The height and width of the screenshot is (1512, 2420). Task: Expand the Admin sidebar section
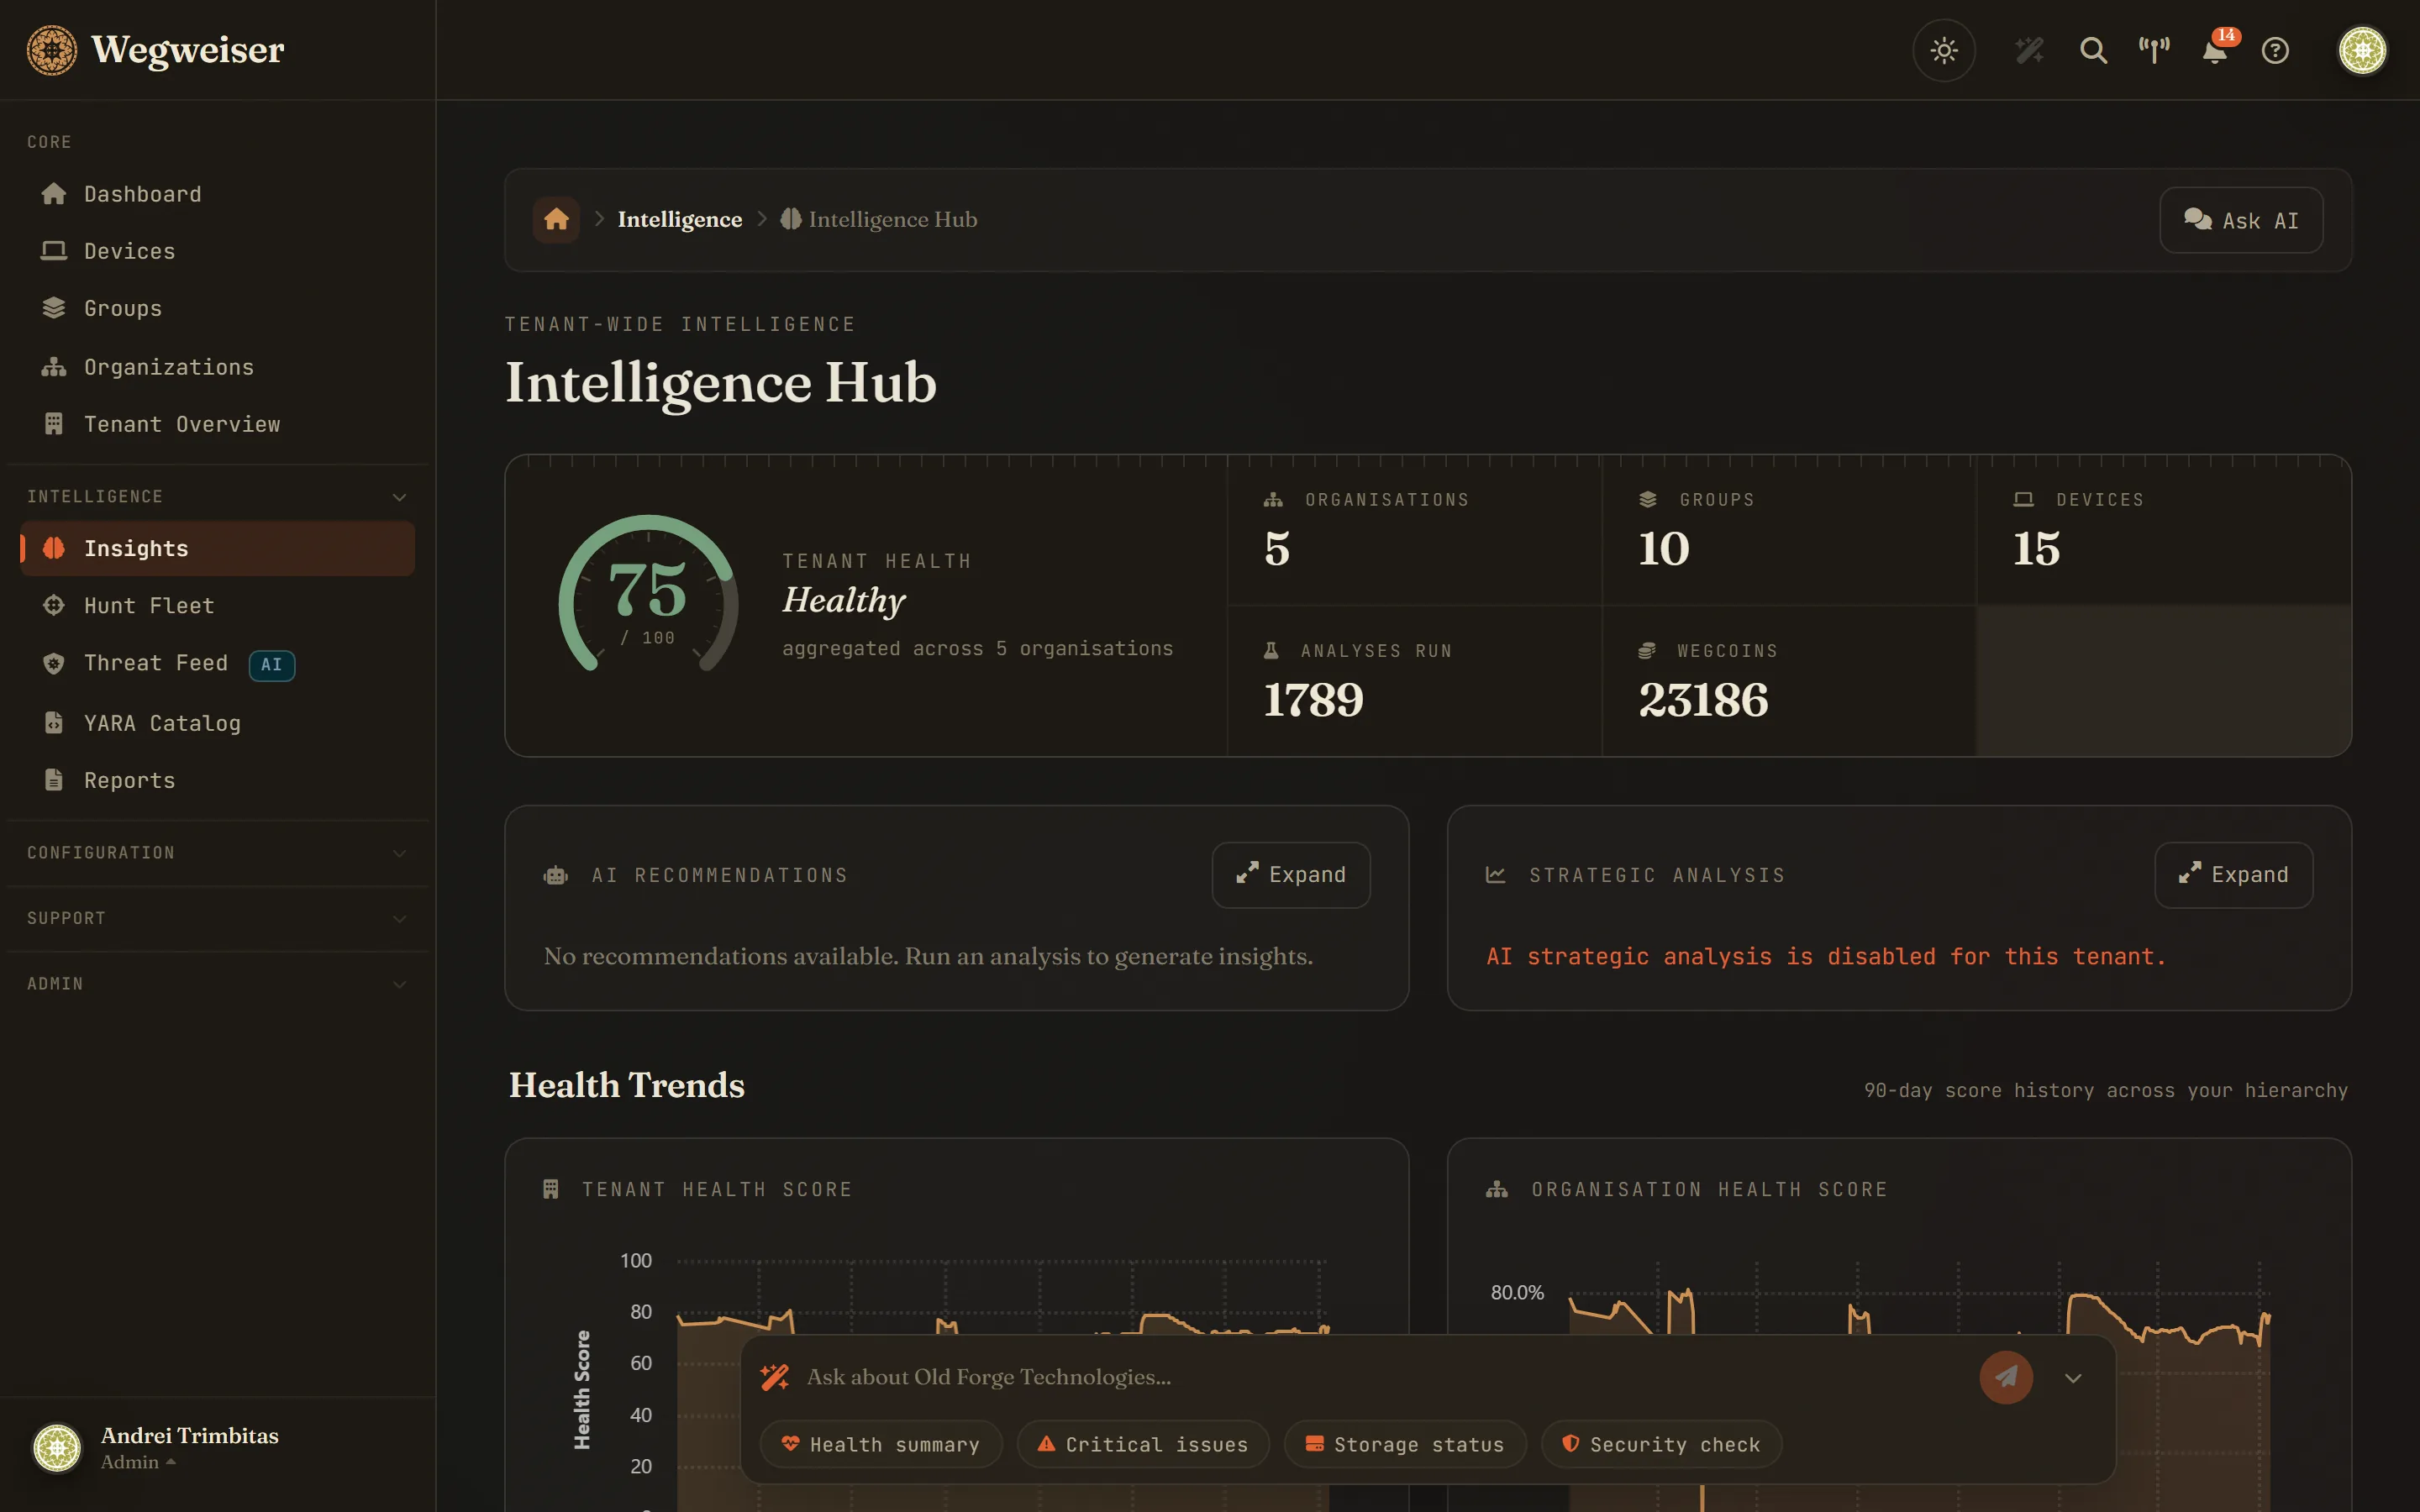tap(218, 984)
